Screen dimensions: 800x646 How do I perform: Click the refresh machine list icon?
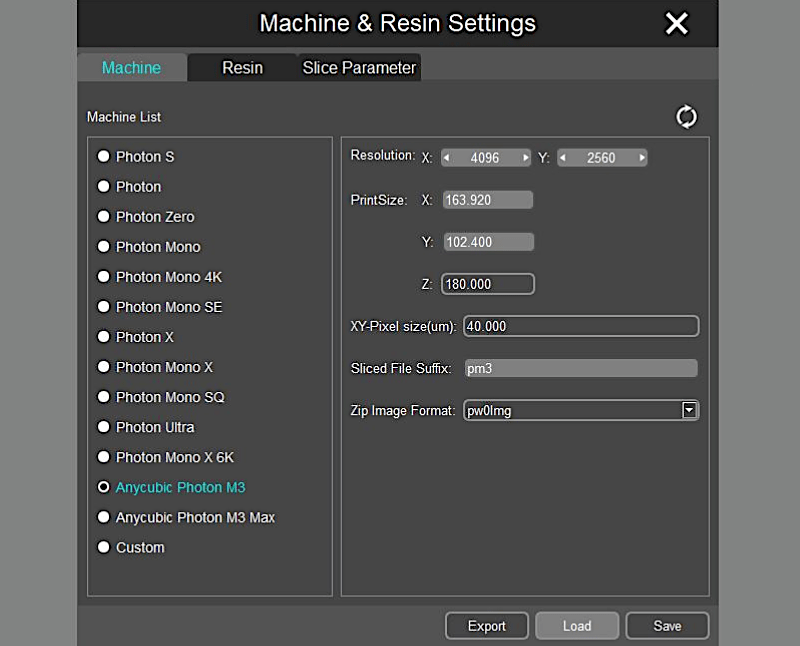pos(686,117)
